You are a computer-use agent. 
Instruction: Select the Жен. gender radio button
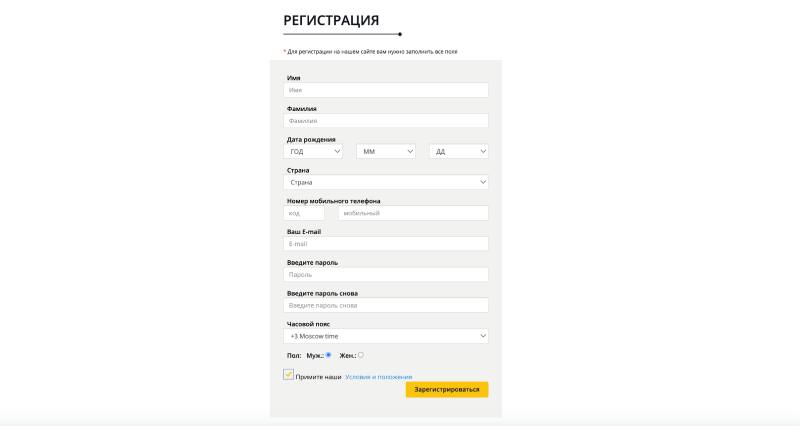click(x=361, y=355)
